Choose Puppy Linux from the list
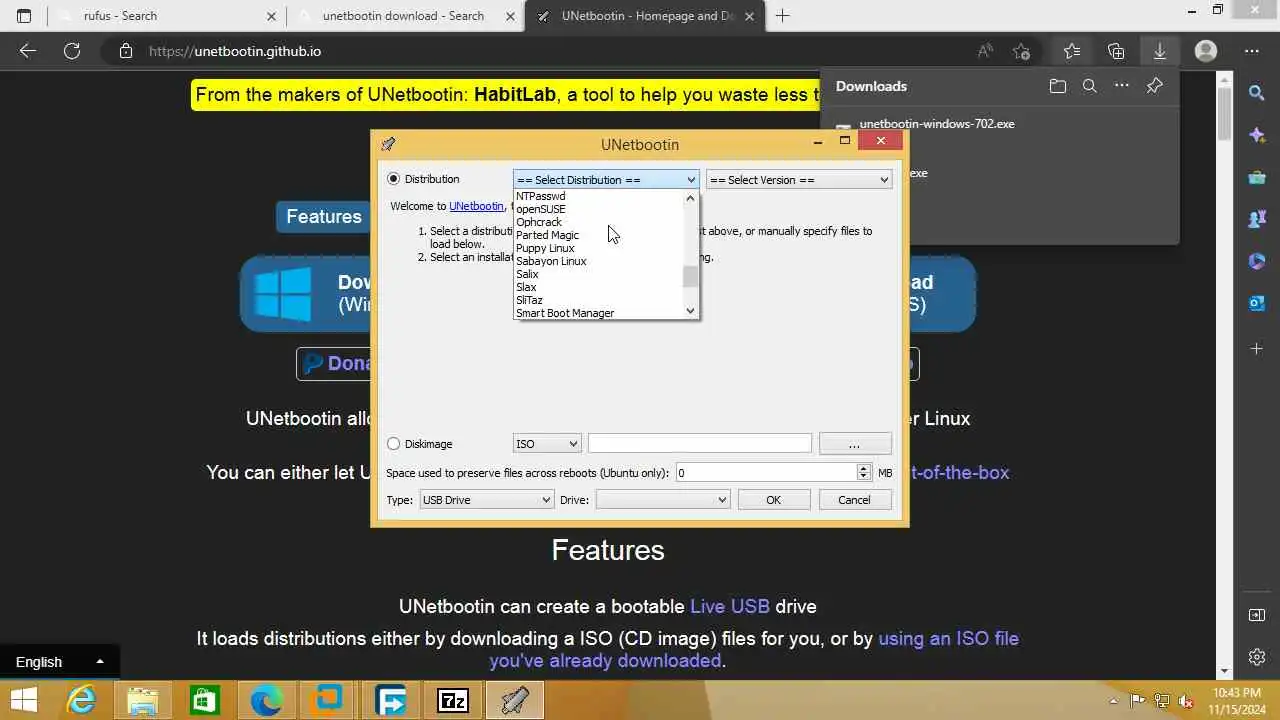Viewport: 1280px width, 720px height. click(x=545, y=248)
